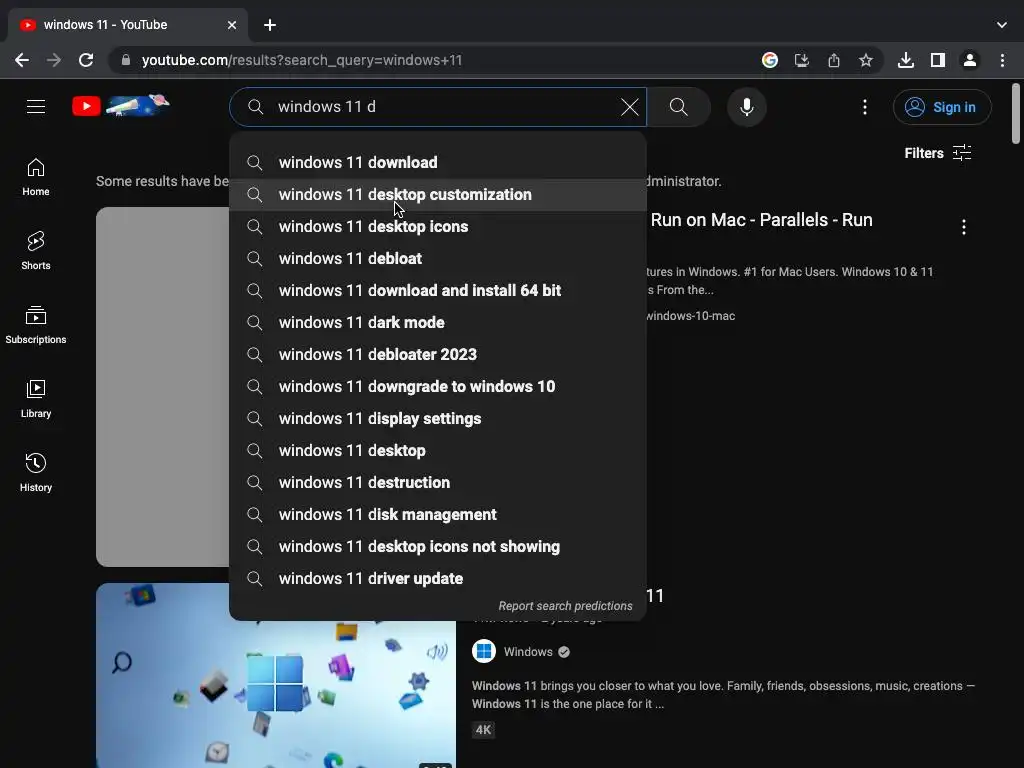Choose suggestion download and install 64 bit
1024x768 pixels.
(x=438, y=291)
